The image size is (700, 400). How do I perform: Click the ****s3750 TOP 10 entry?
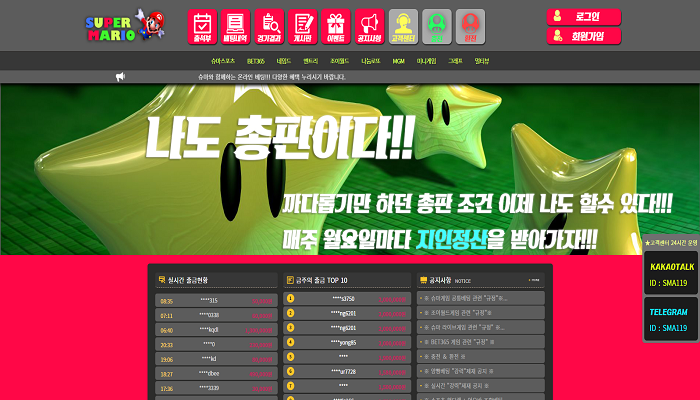pyautogui.click(x=347, y=298)
